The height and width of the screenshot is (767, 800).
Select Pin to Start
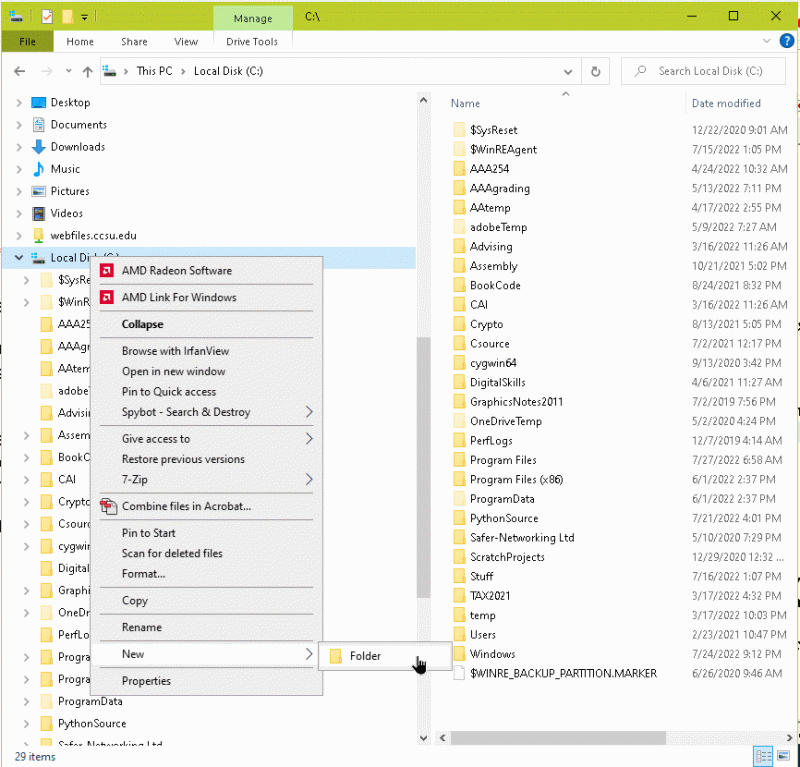click(x=206, y=533)
